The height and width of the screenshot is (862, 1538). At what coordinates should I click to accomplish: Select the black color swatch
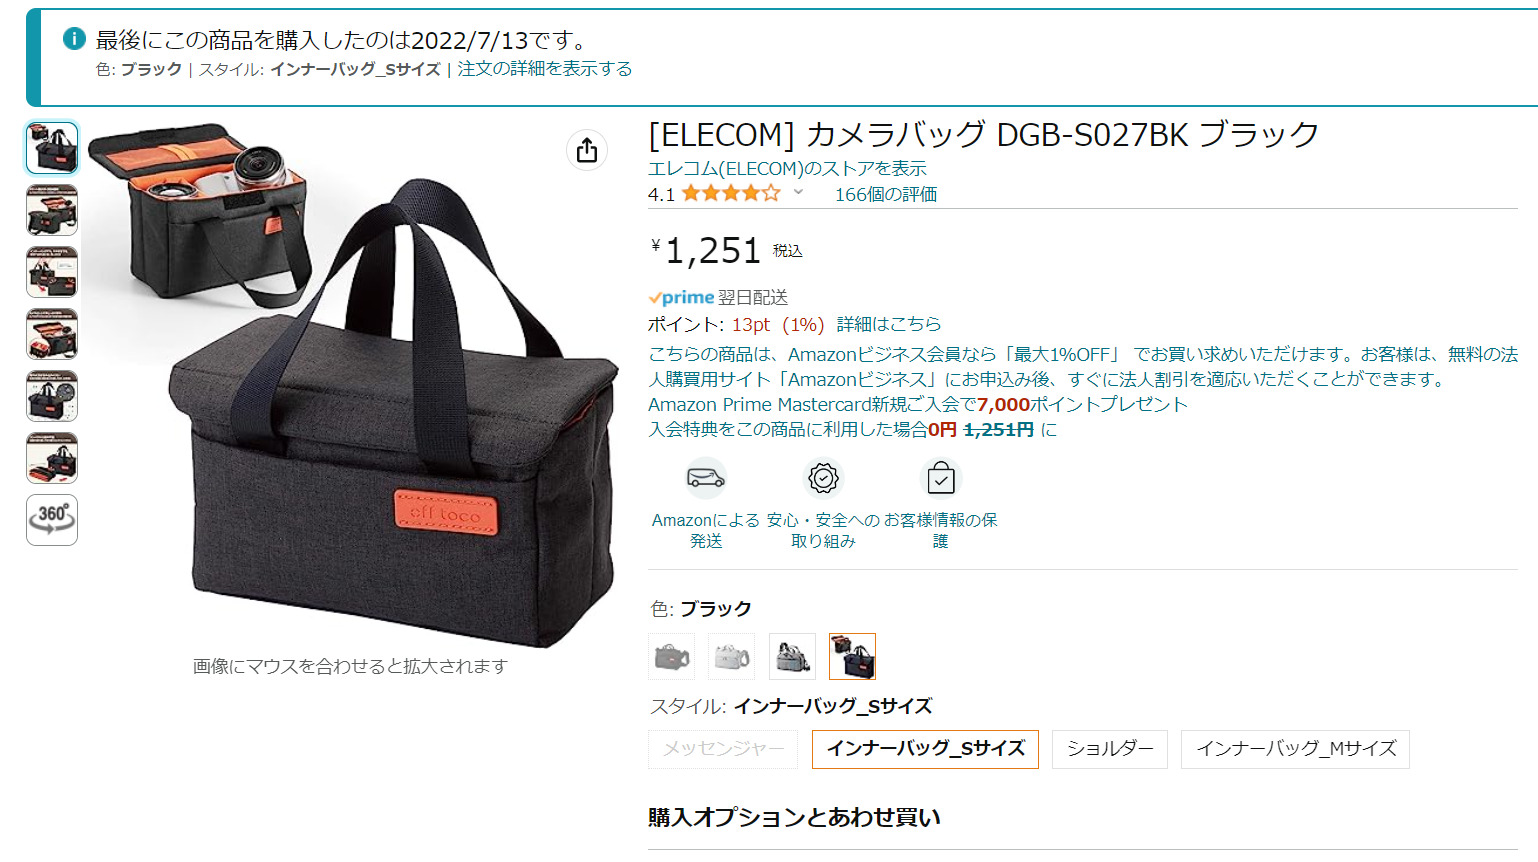pos(852,657)
